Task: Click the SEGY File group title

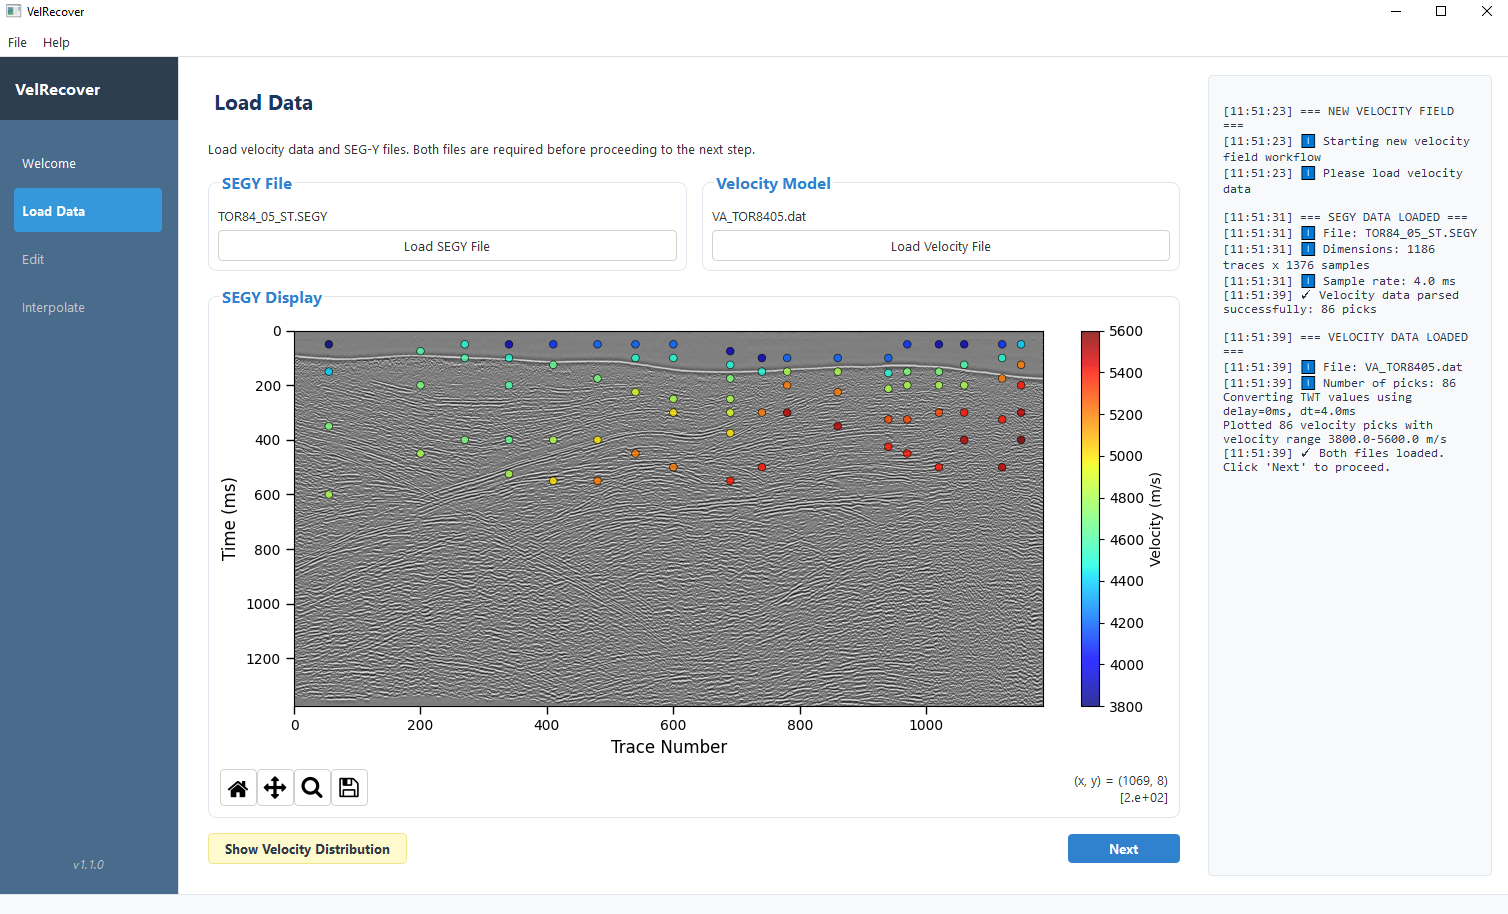Action: tap(257, 184)
